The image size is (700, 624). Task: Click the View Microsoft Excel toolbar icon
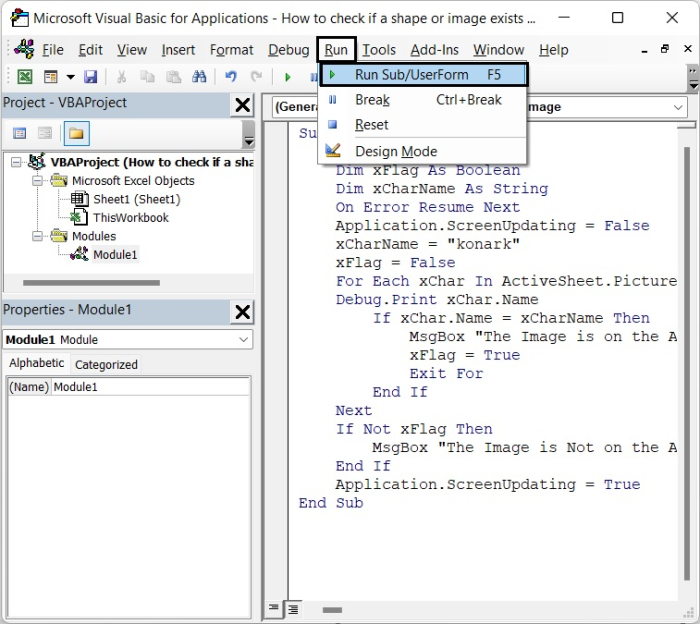click(24, 77)
